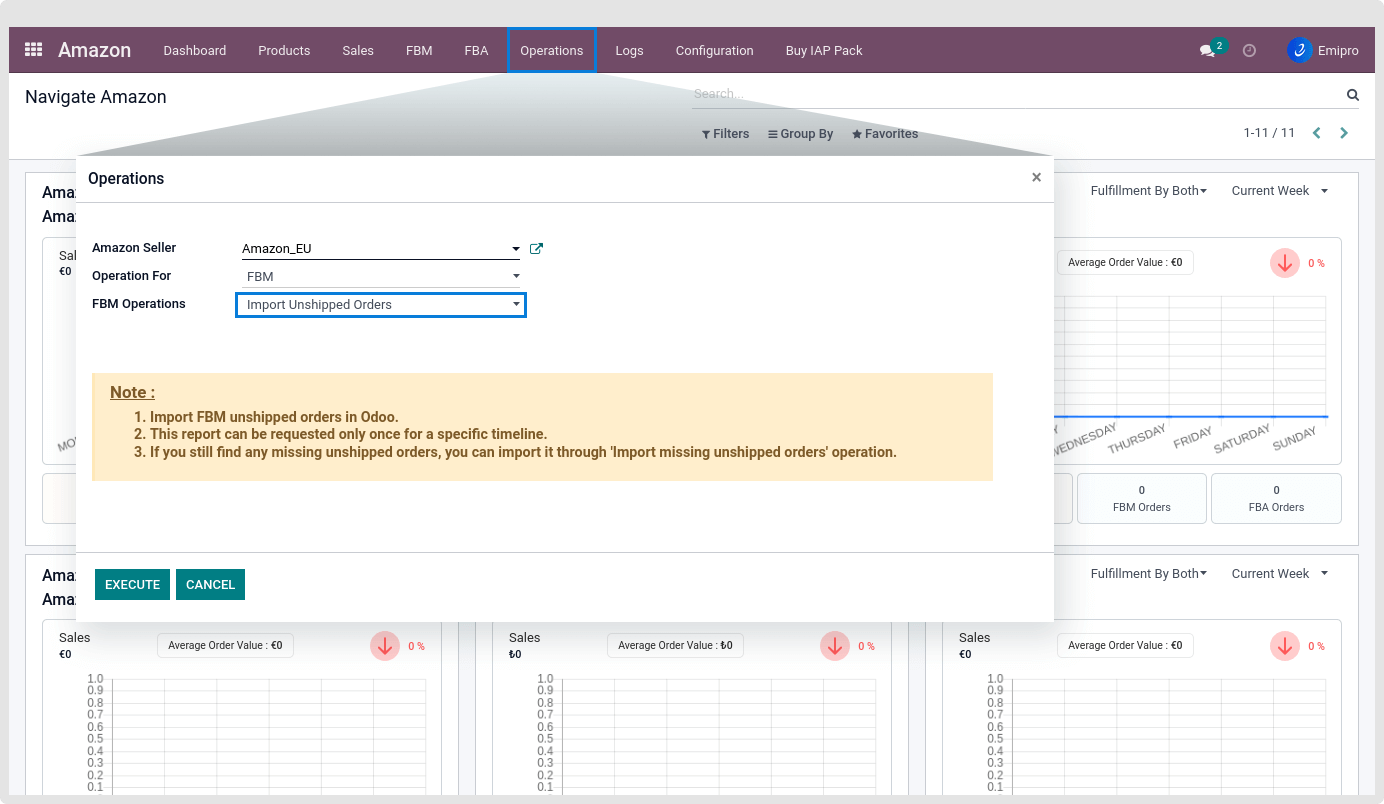Click the search input field
This screenshot has height=804, width=1384.
[1010, 95]
